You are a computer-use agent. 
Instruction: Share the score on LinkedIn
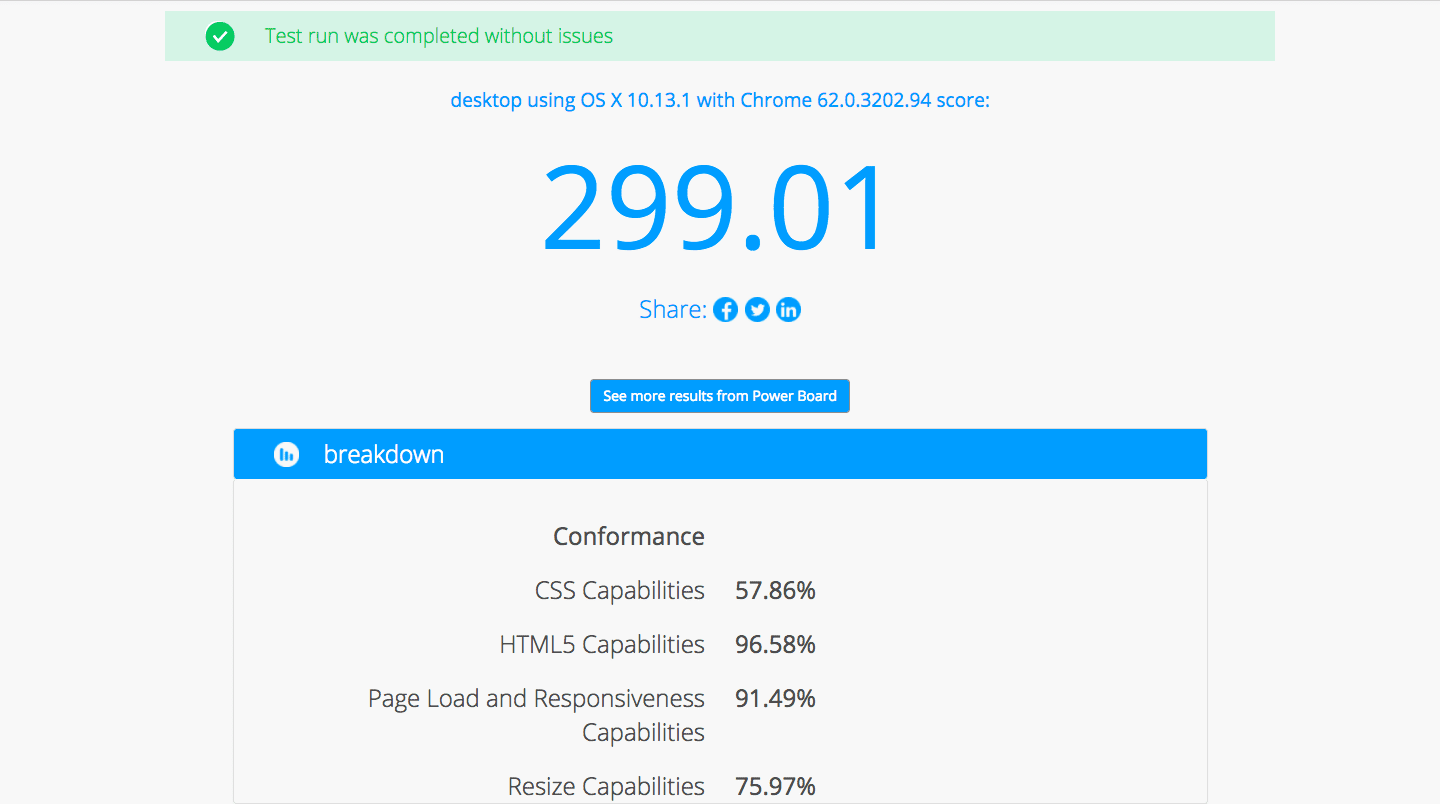(788, 310)
